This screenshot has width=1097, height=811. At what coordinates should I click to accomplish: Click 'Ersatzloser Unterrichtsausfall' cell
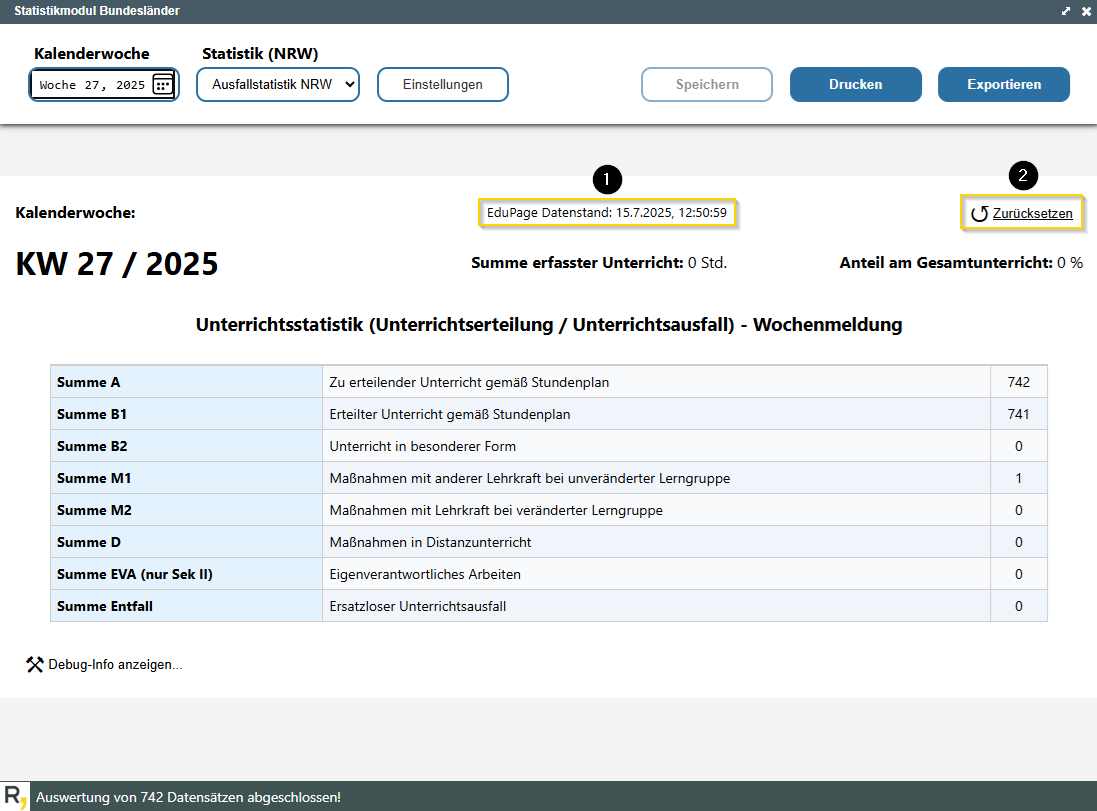tap(656, 607)
